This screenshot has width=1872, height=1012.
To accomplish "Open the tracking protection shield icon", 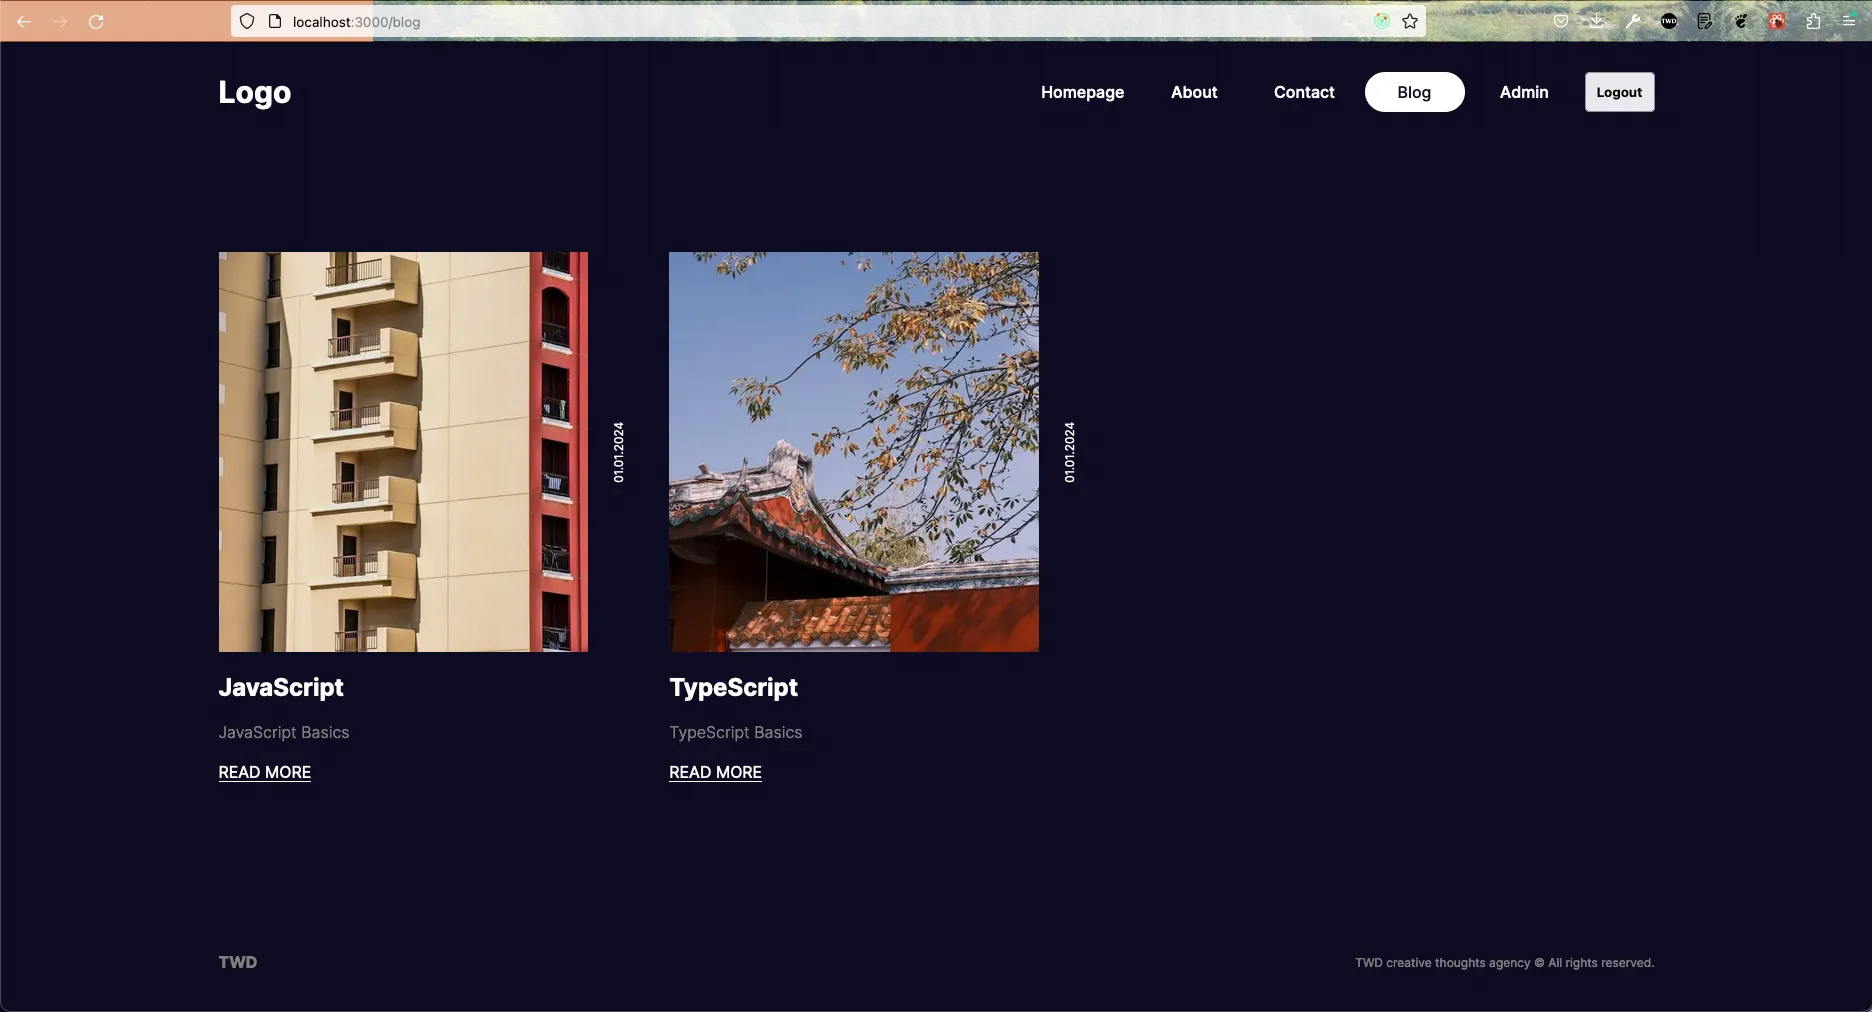I will tap(247, 21).
